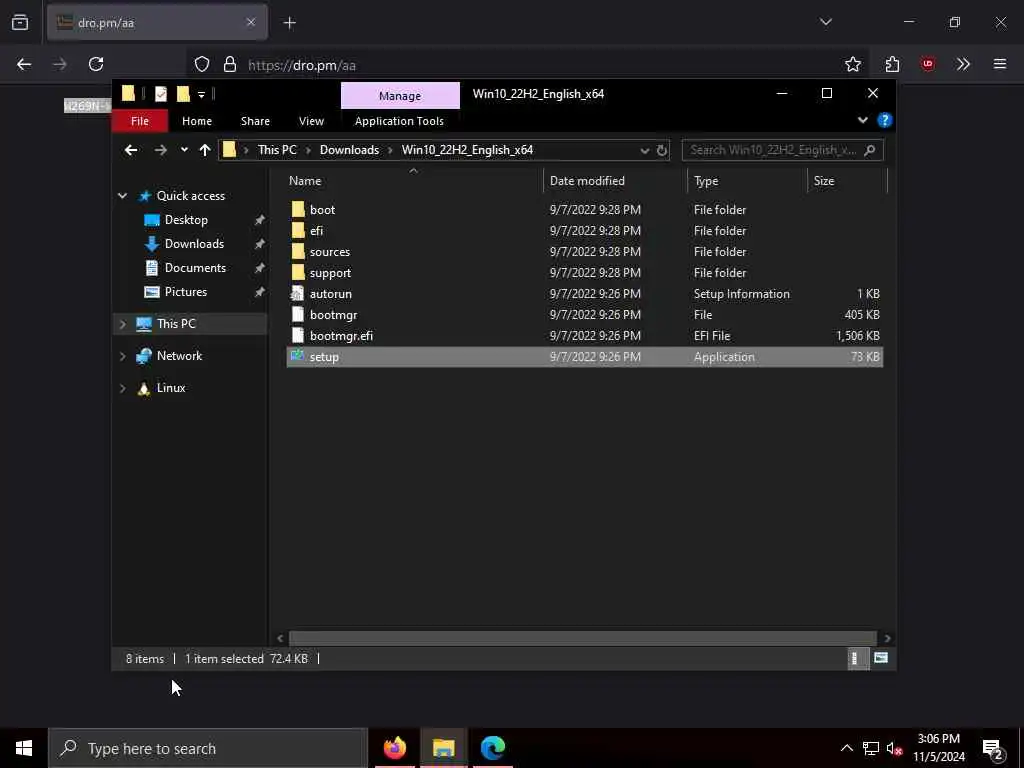Show hidden system tray icons
The image size is (1024, 768).
pyautogui.click(x=846, y=748)
